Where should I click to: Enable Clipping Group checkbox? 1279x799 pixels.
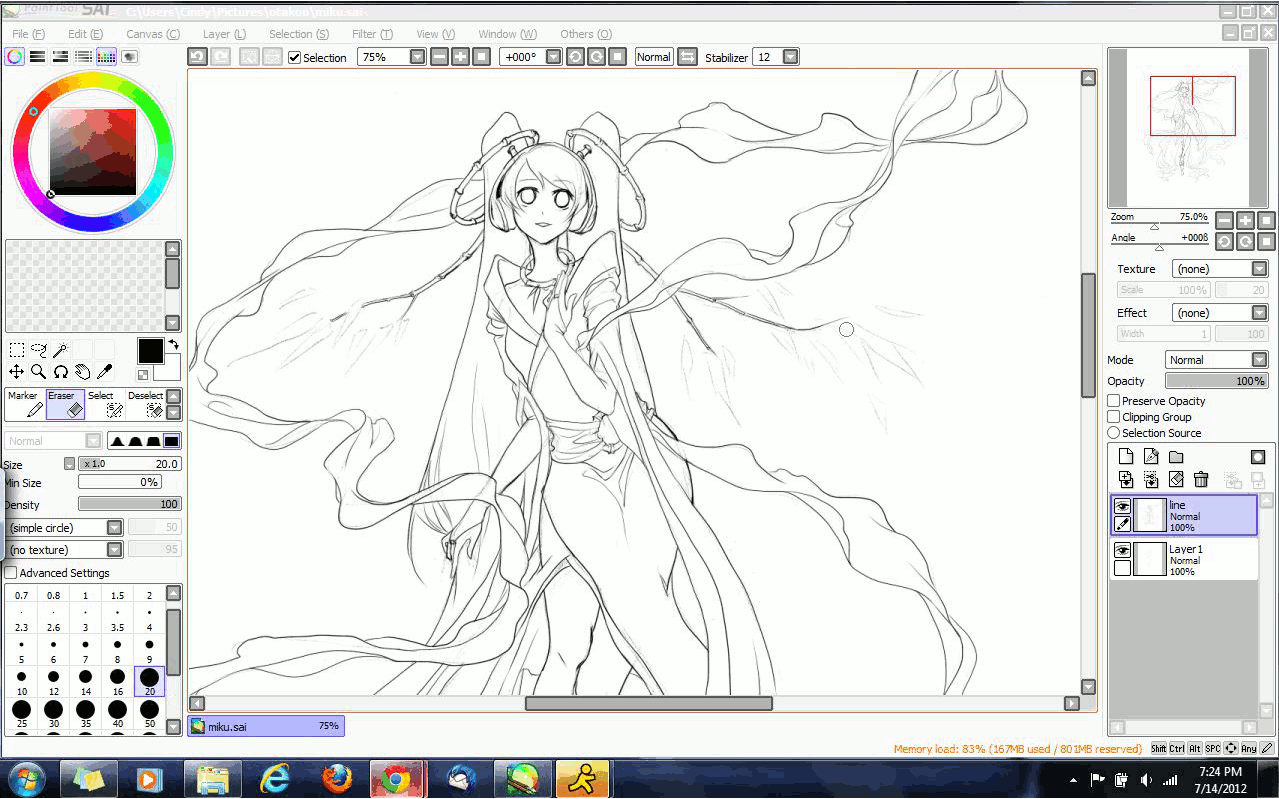[x=1114, y=417]
